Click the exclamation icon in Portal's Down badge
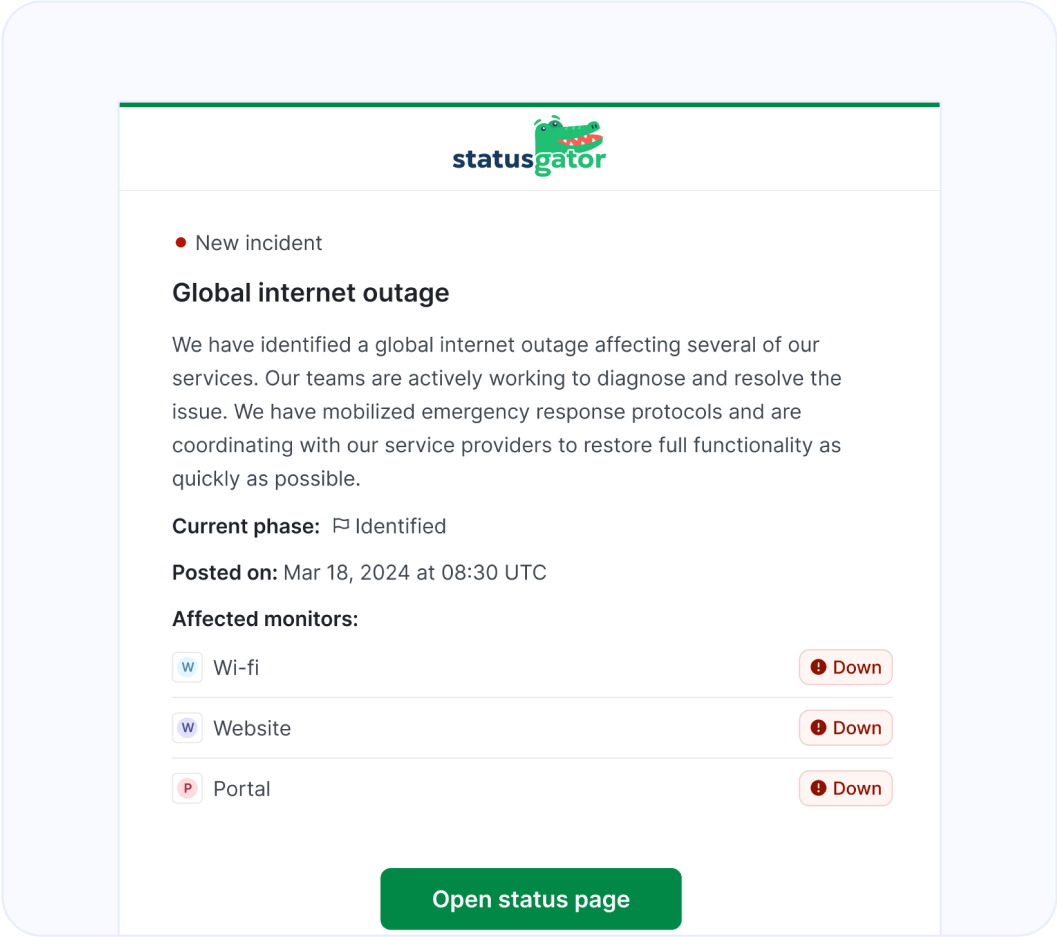The image size is (1057, 937). tap(817, 788)
